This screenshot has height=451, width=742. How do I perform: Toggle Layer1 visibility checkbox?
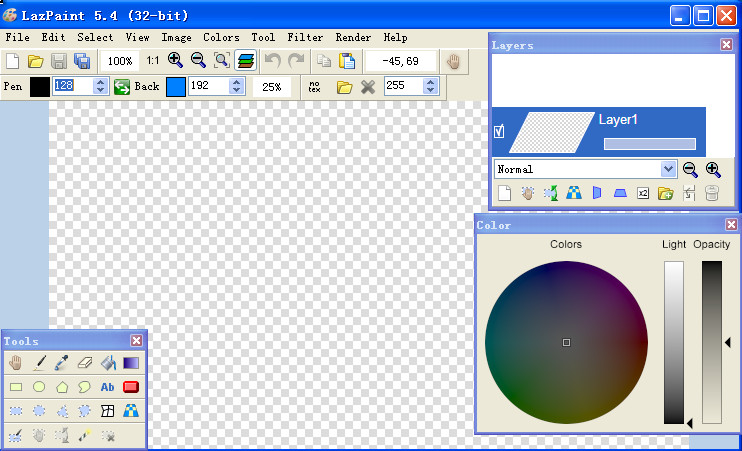coord(499,131)
